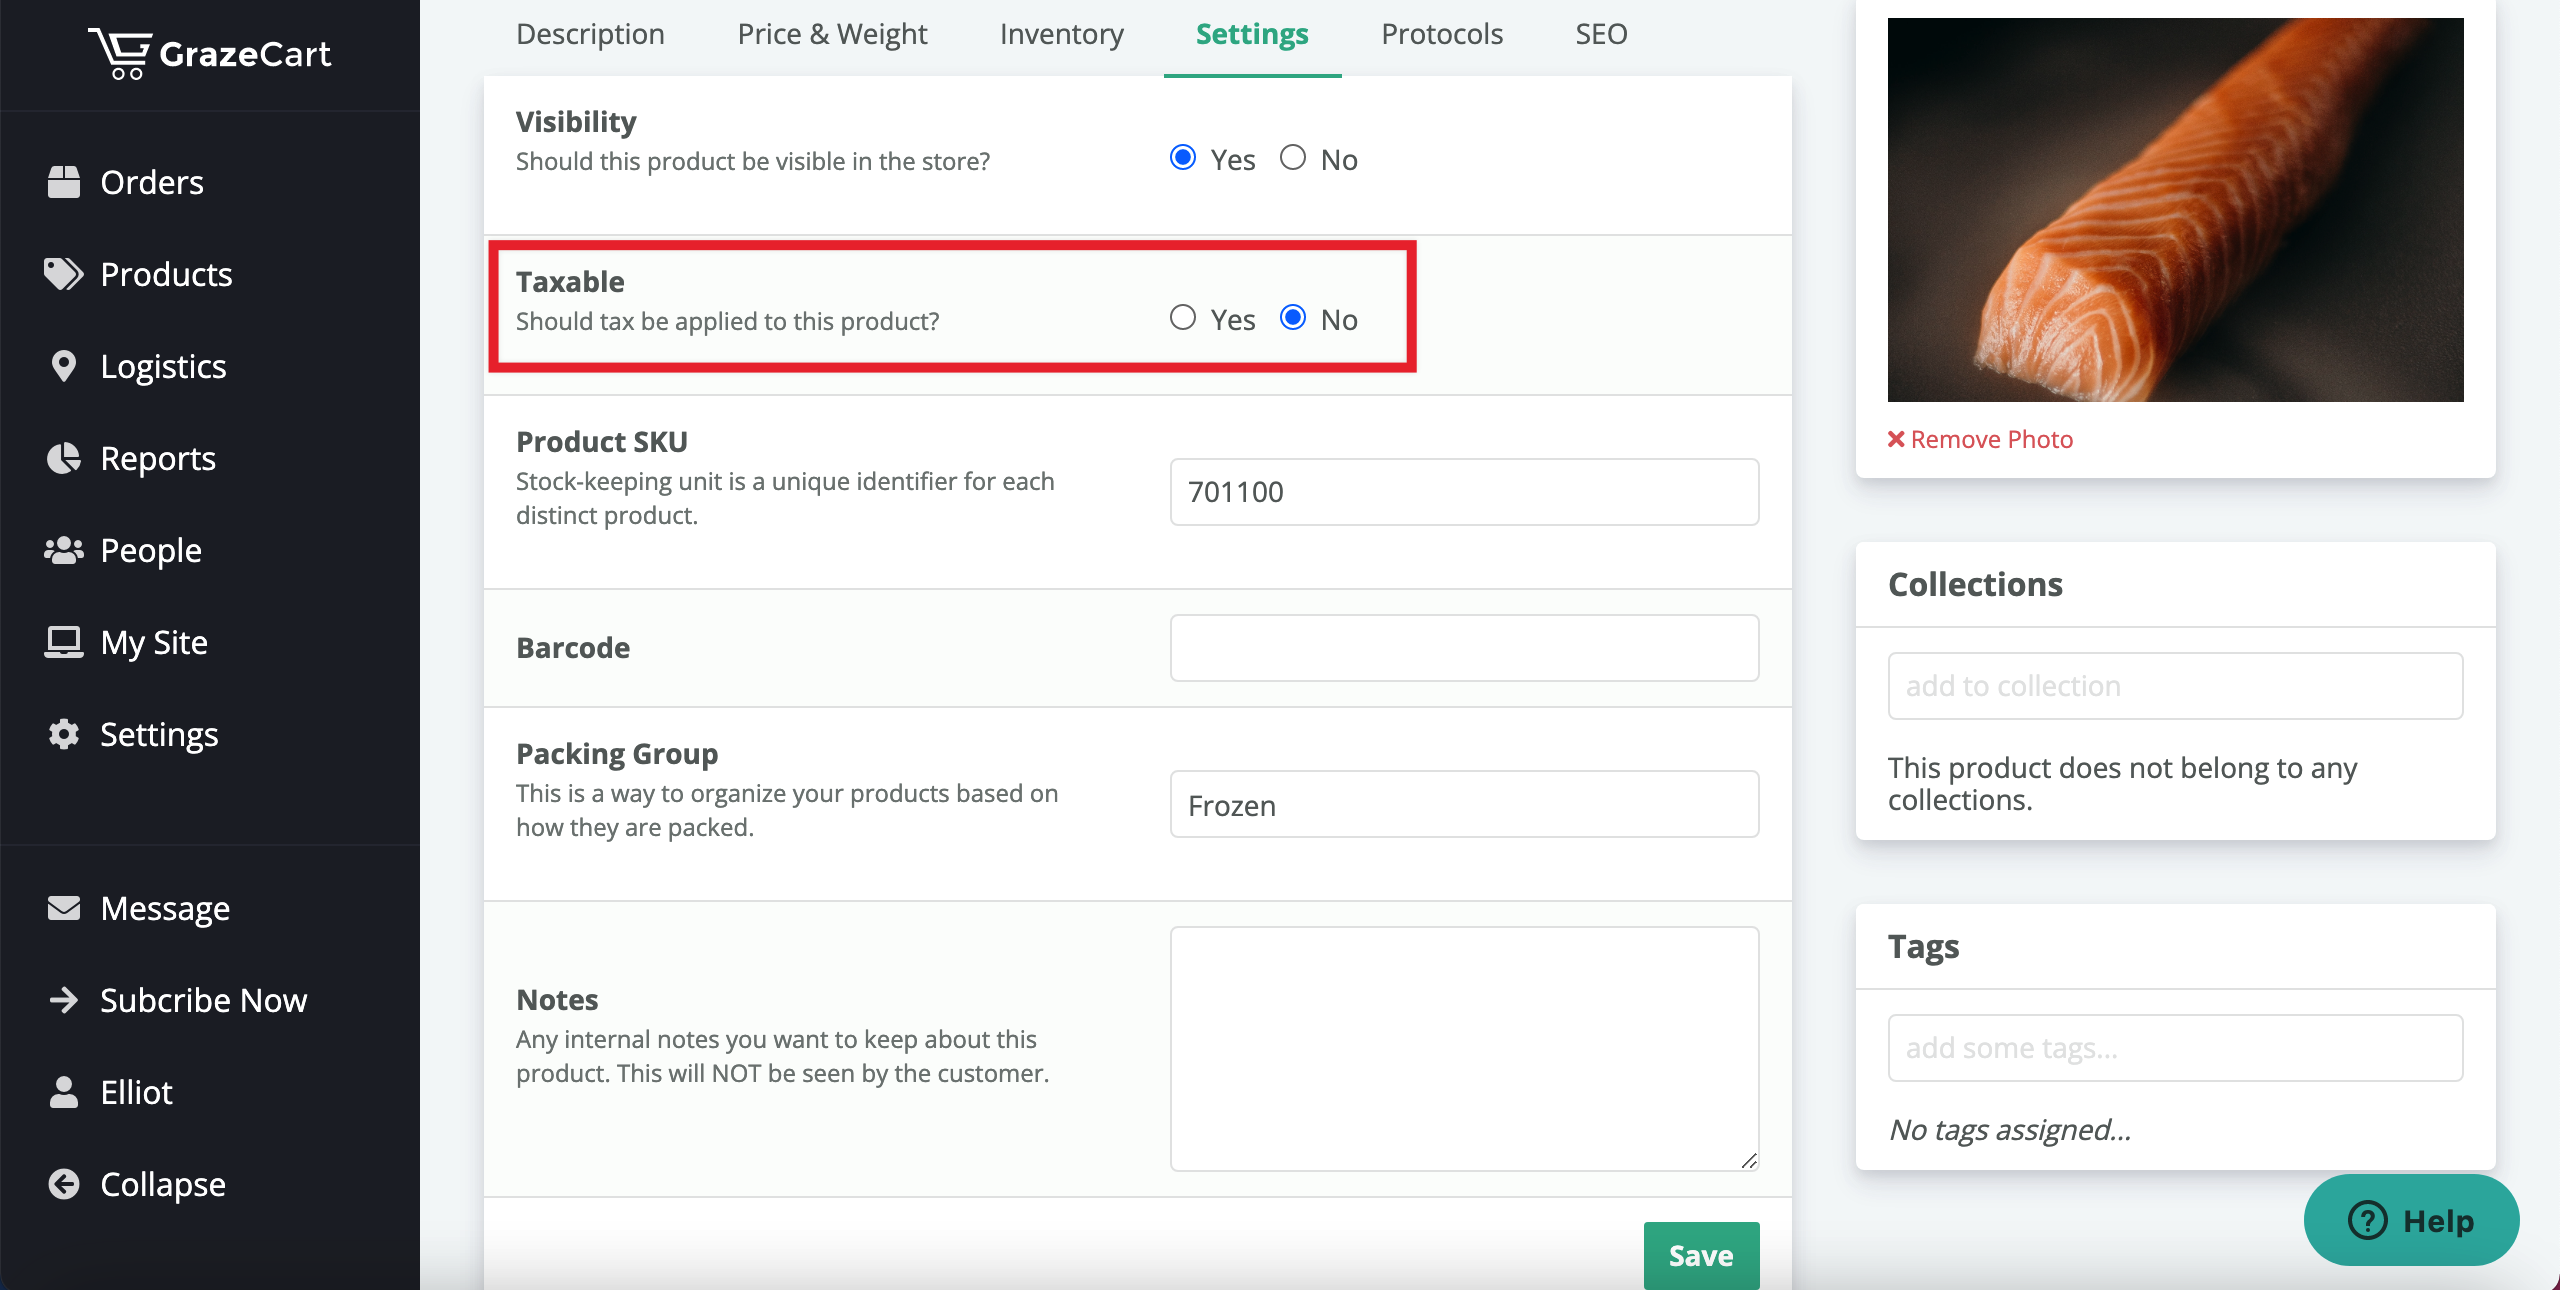The height and width of the screenshot is (1290, 2560).
Task: Open the Orders section in sidebar
Action: click(151, 182)
